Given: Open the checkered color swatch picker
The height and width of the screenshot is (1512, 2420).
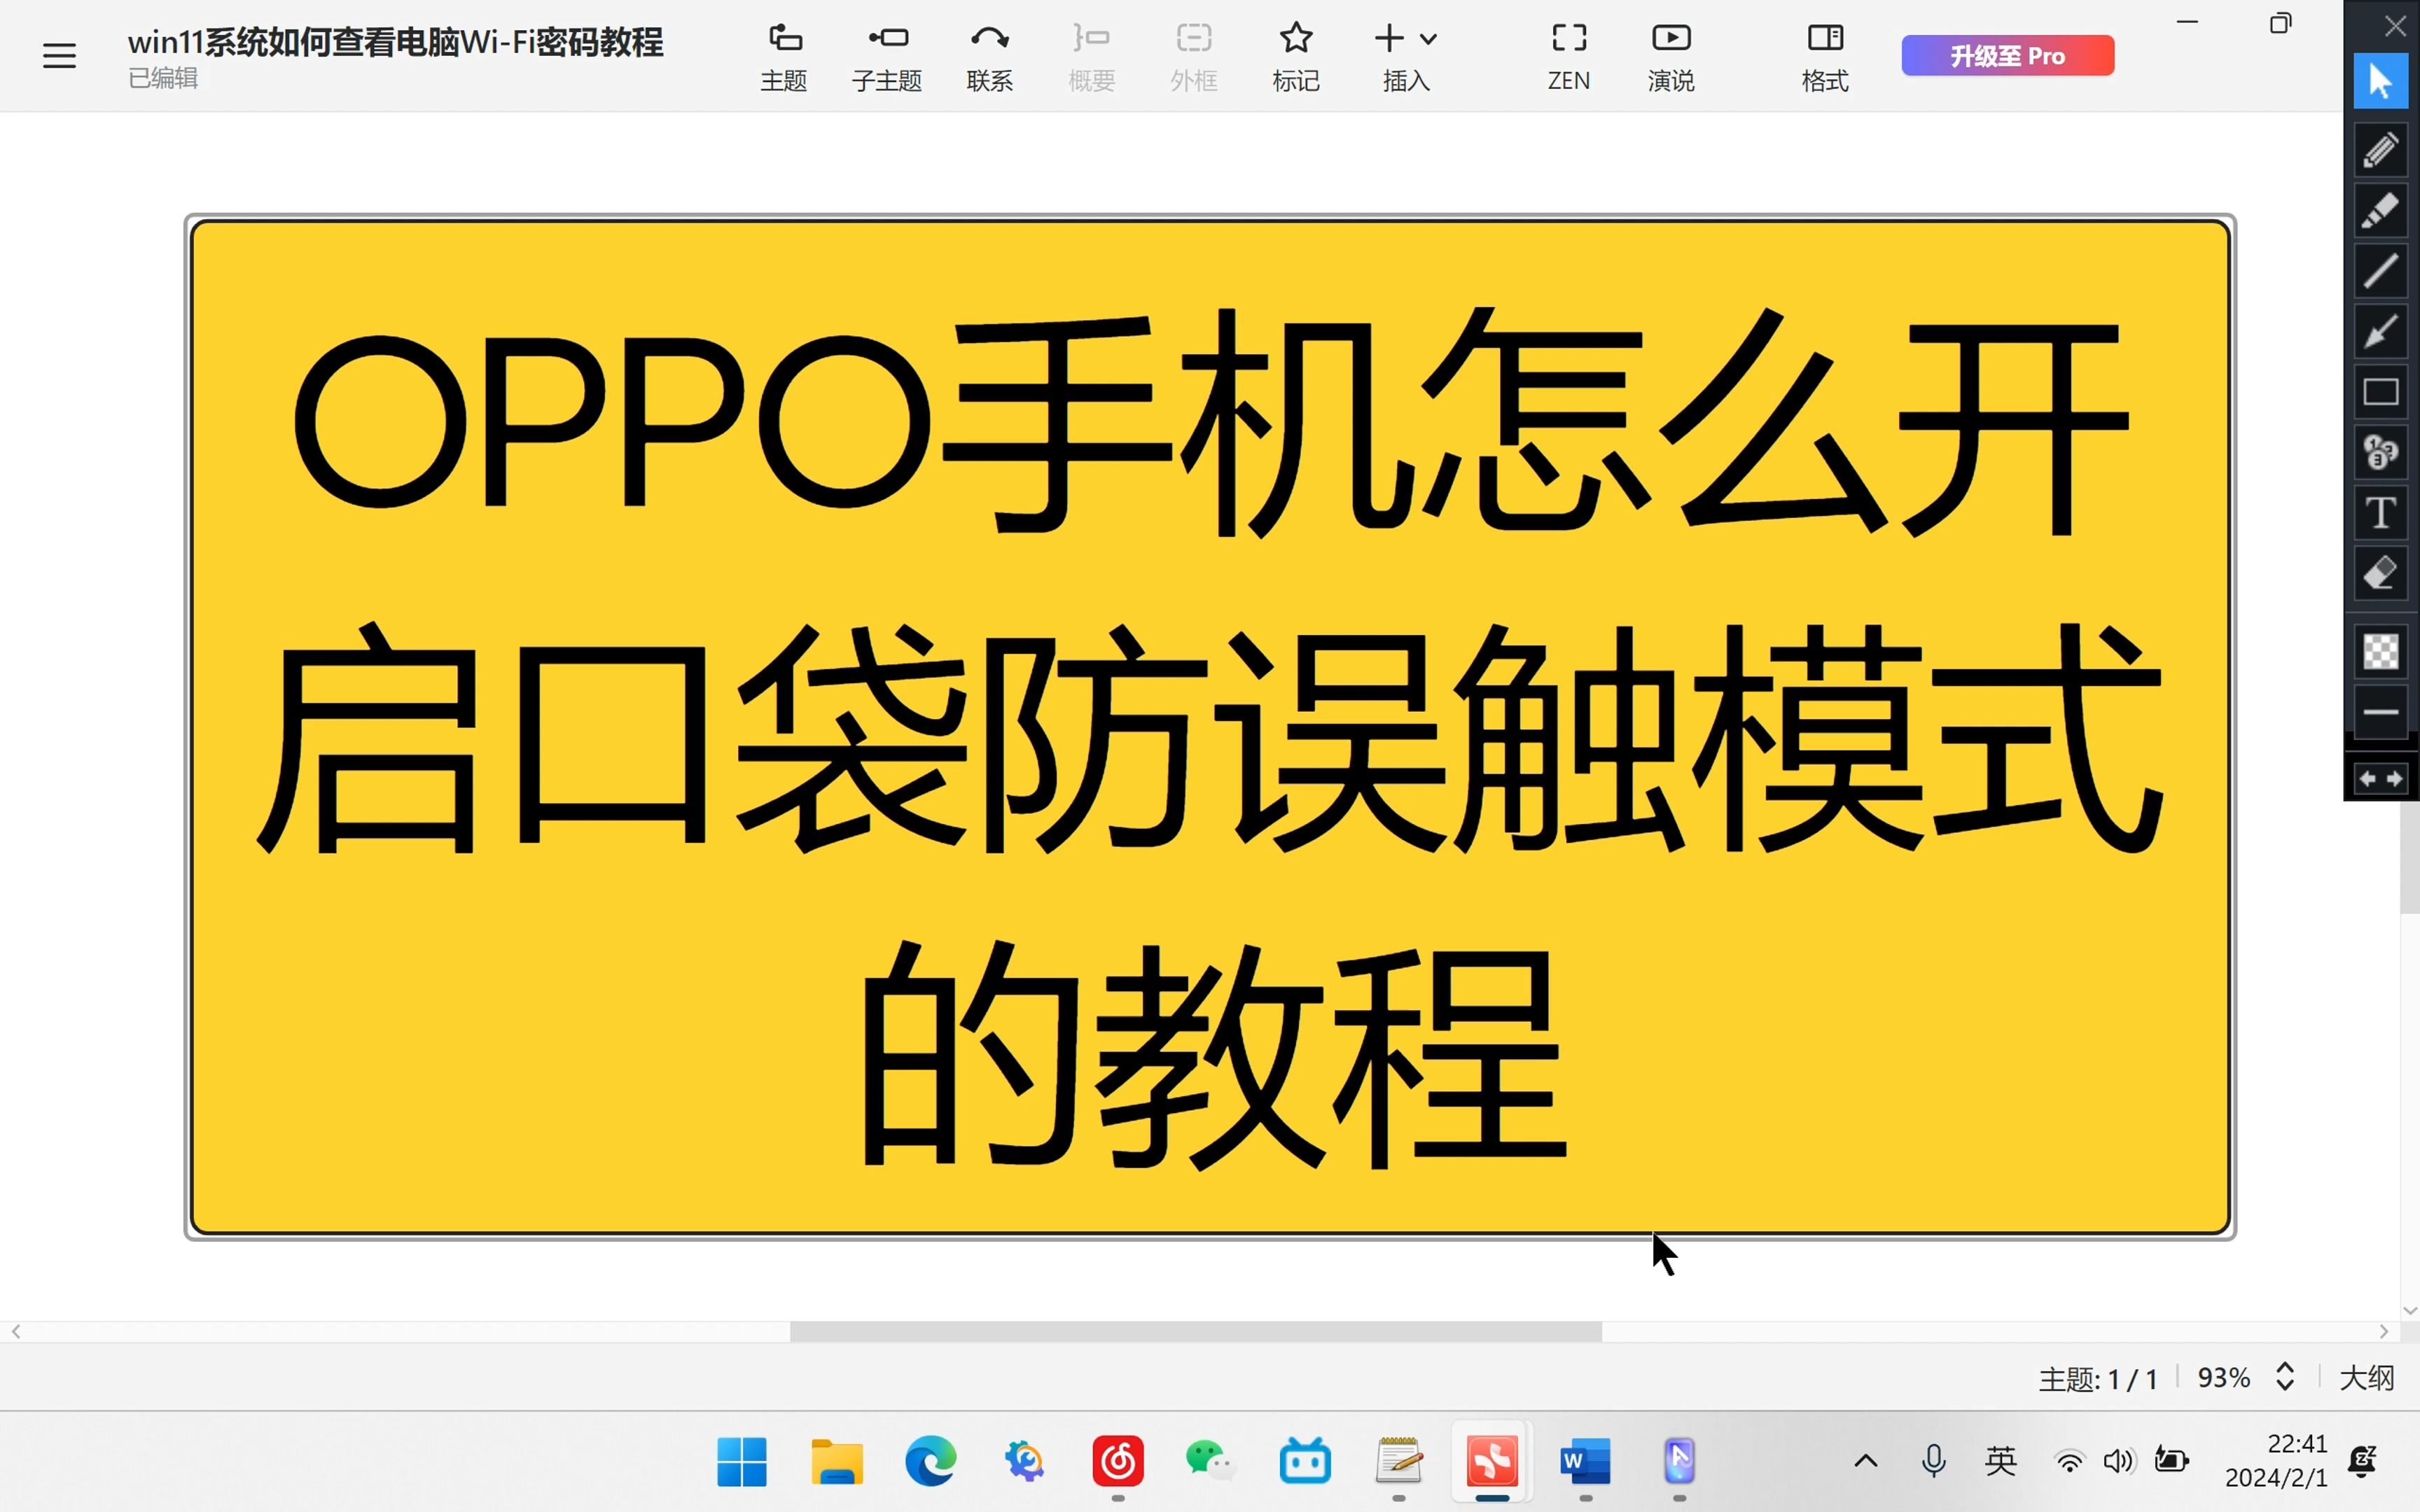Looking at the screenshot, I should (x=2380, y=652).
